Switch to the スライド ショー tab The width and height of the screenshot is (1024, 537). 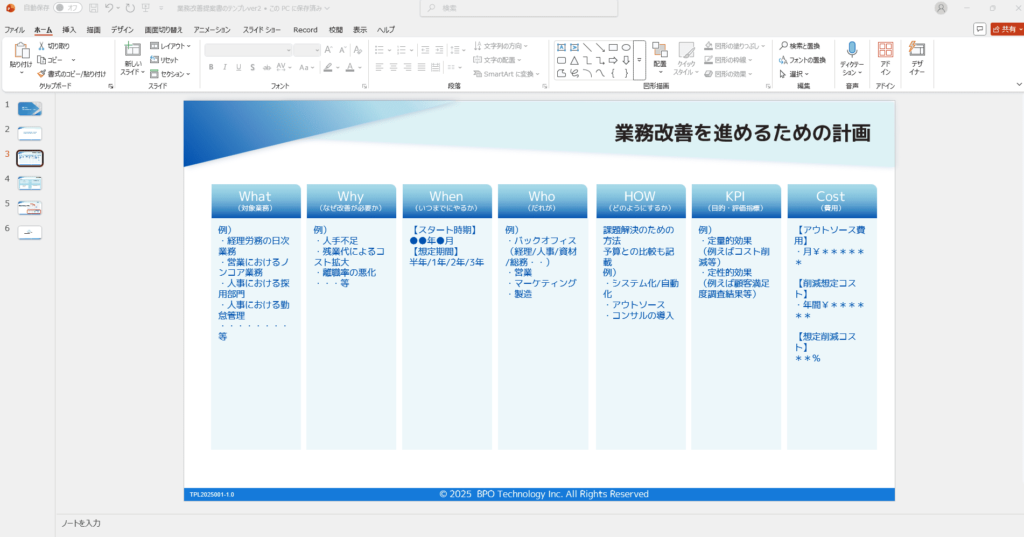261,29
